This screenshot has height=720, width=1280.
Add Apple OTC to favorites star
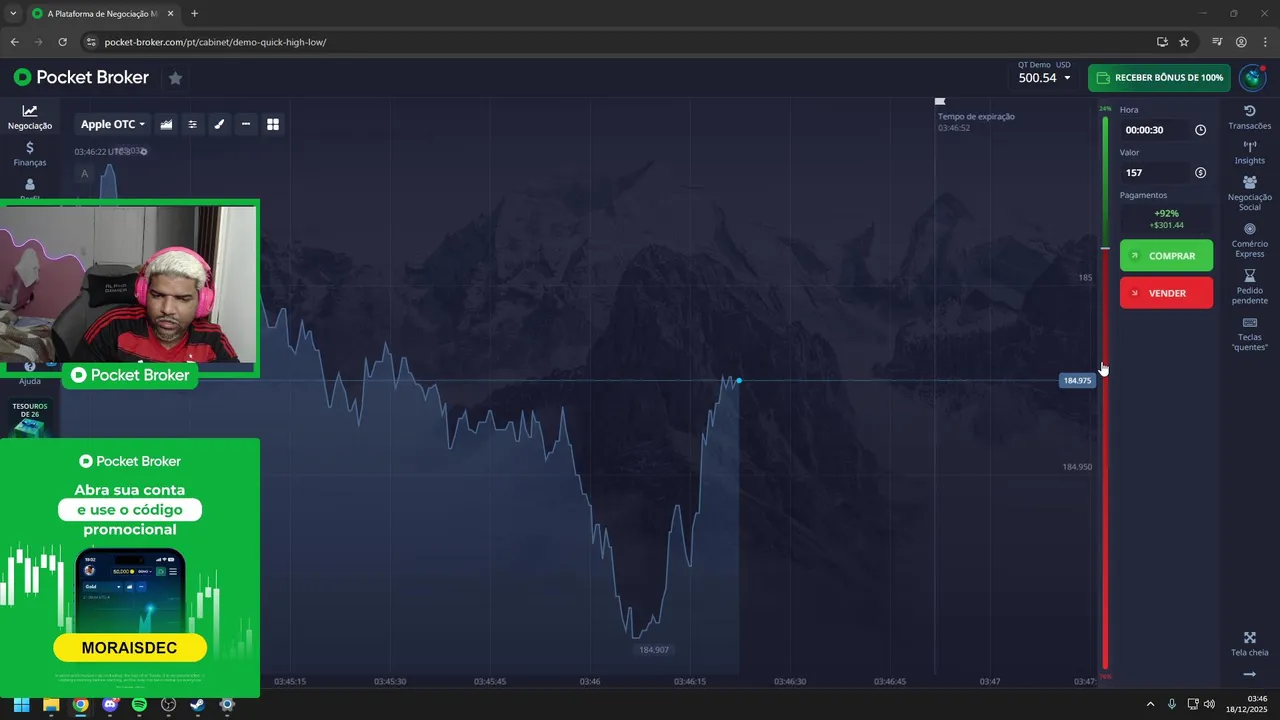175,78
